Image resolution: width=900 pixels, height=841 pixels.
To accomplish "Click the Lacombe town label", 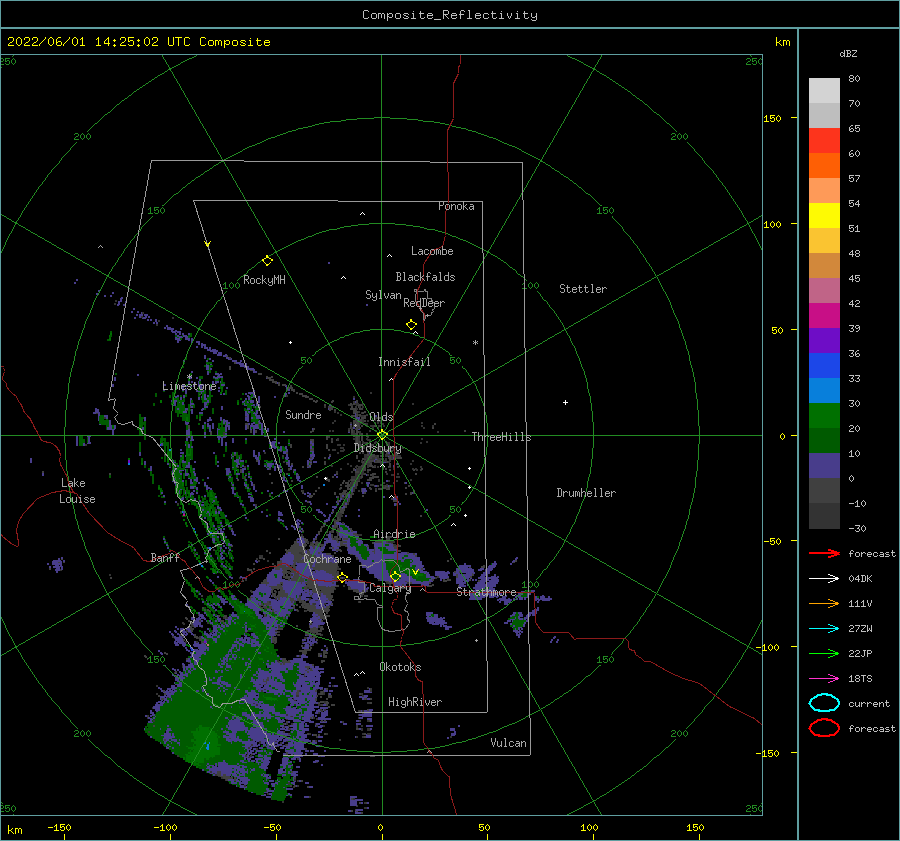I will coord(432,251).
